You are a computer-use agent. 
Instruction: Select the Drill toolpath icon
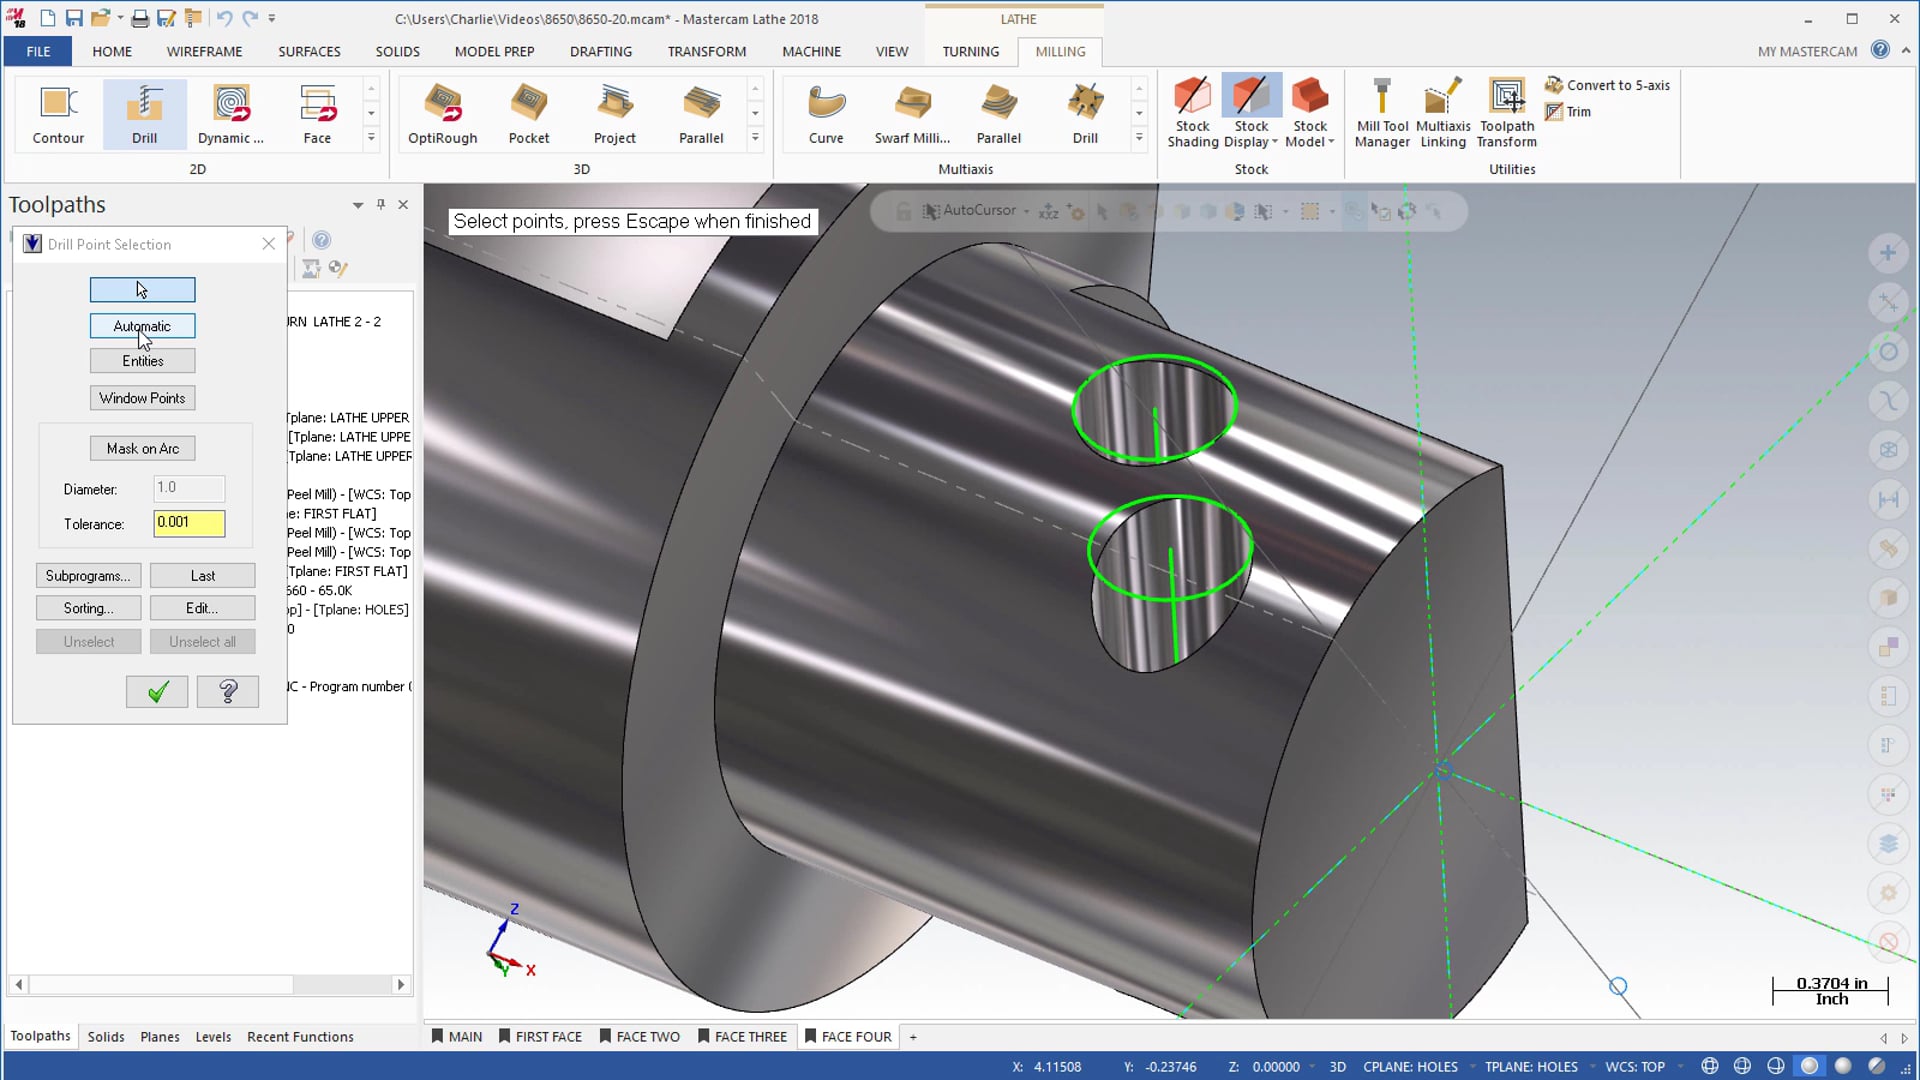pos(144,112)
